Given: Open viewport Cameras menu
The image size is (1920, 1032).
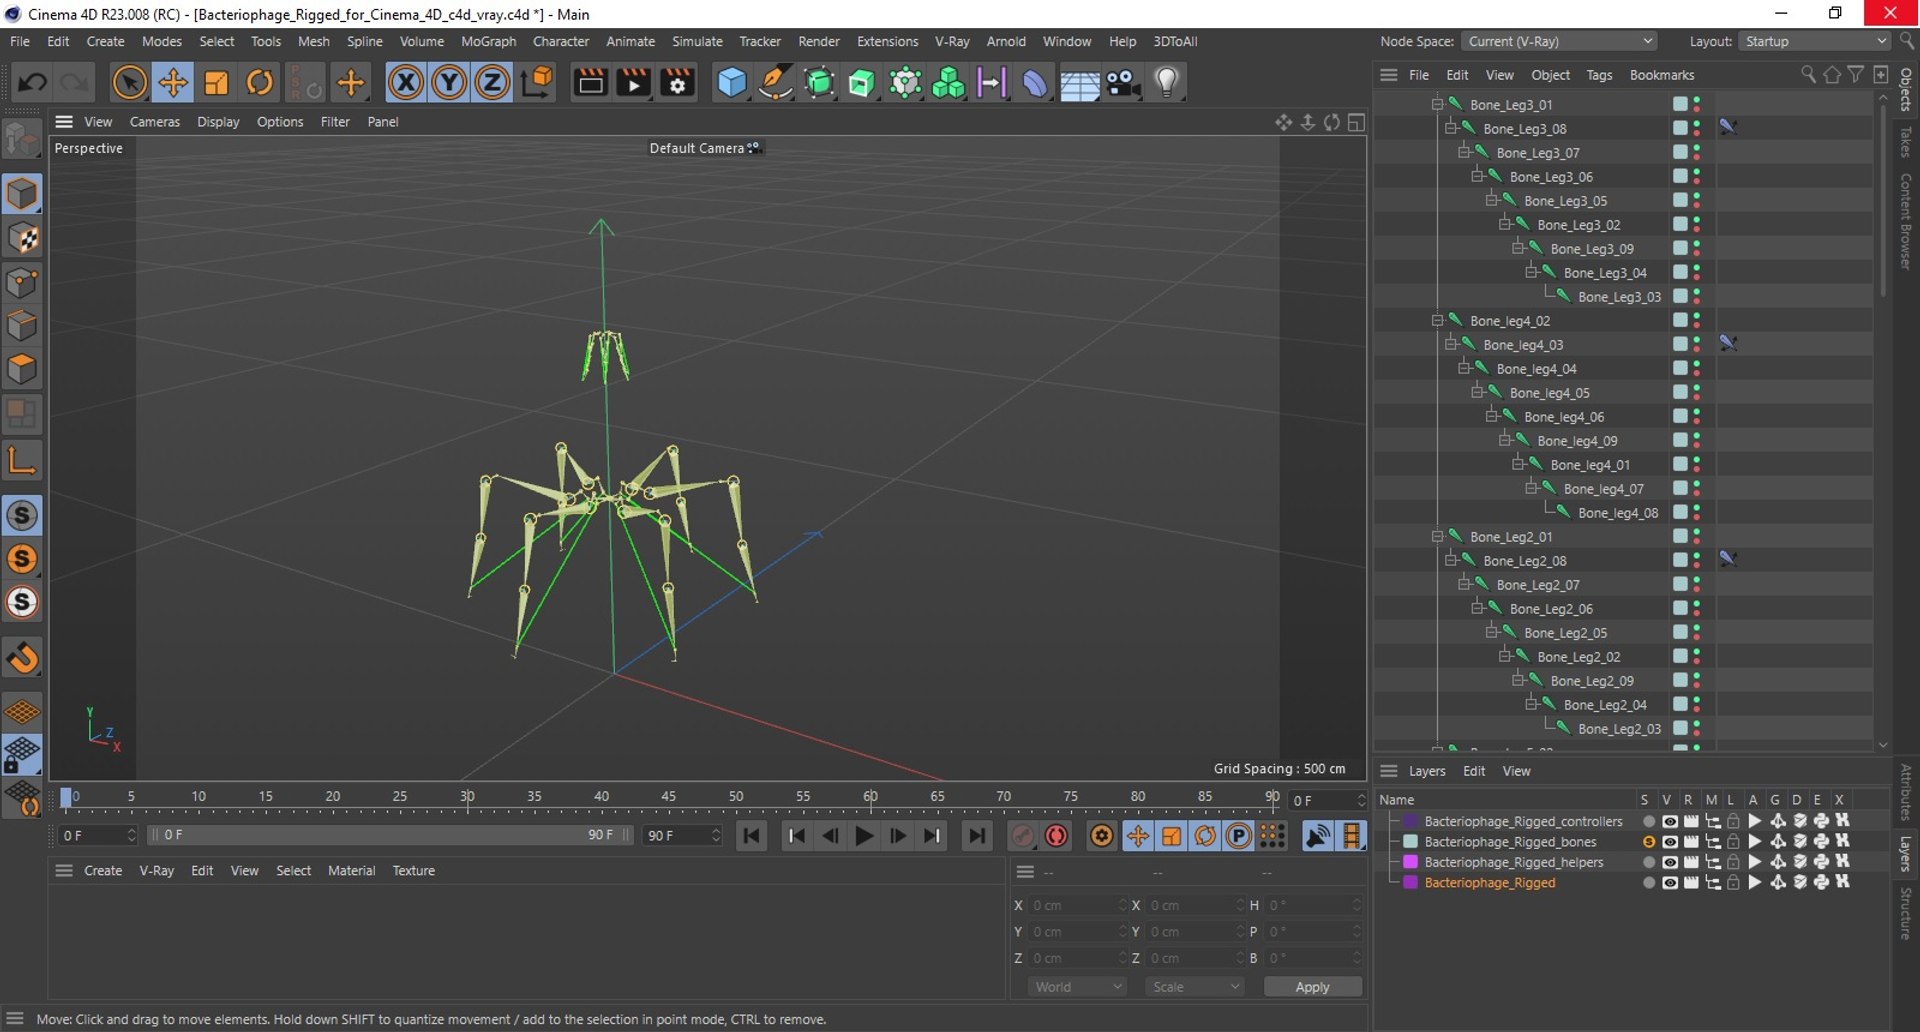Looking at the screenshot, I should 155,122.
